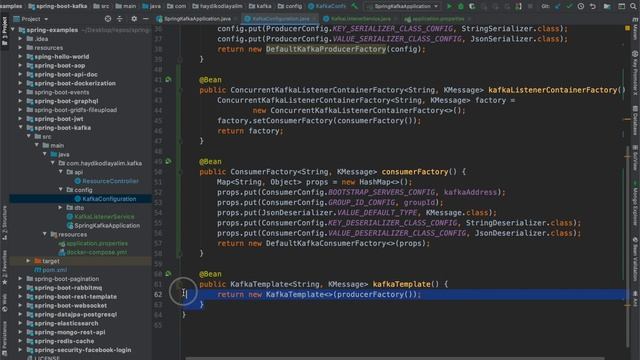Show Git history with the clock icon
Screen dimensions: 640x360
[x=581, y=6]
